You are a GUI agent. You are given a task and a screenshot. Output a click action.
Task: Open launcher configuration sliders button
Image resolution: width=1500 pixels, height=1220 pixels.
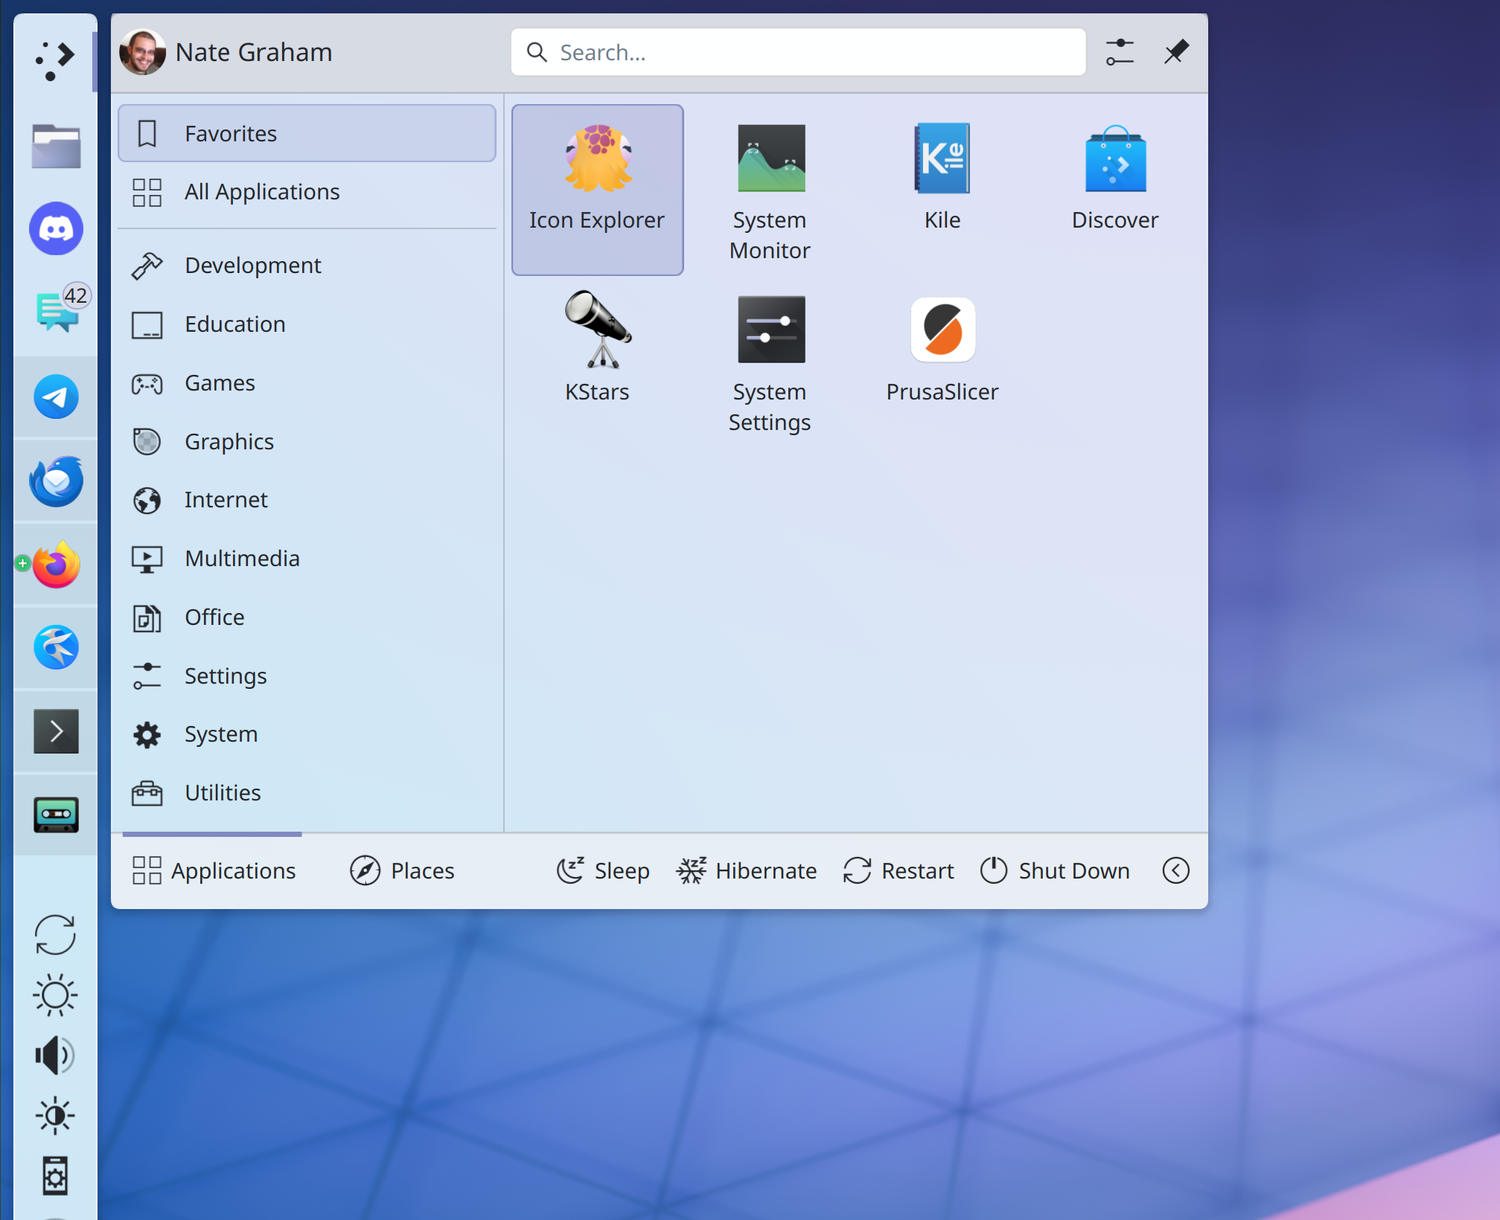tap(1120, 52)
